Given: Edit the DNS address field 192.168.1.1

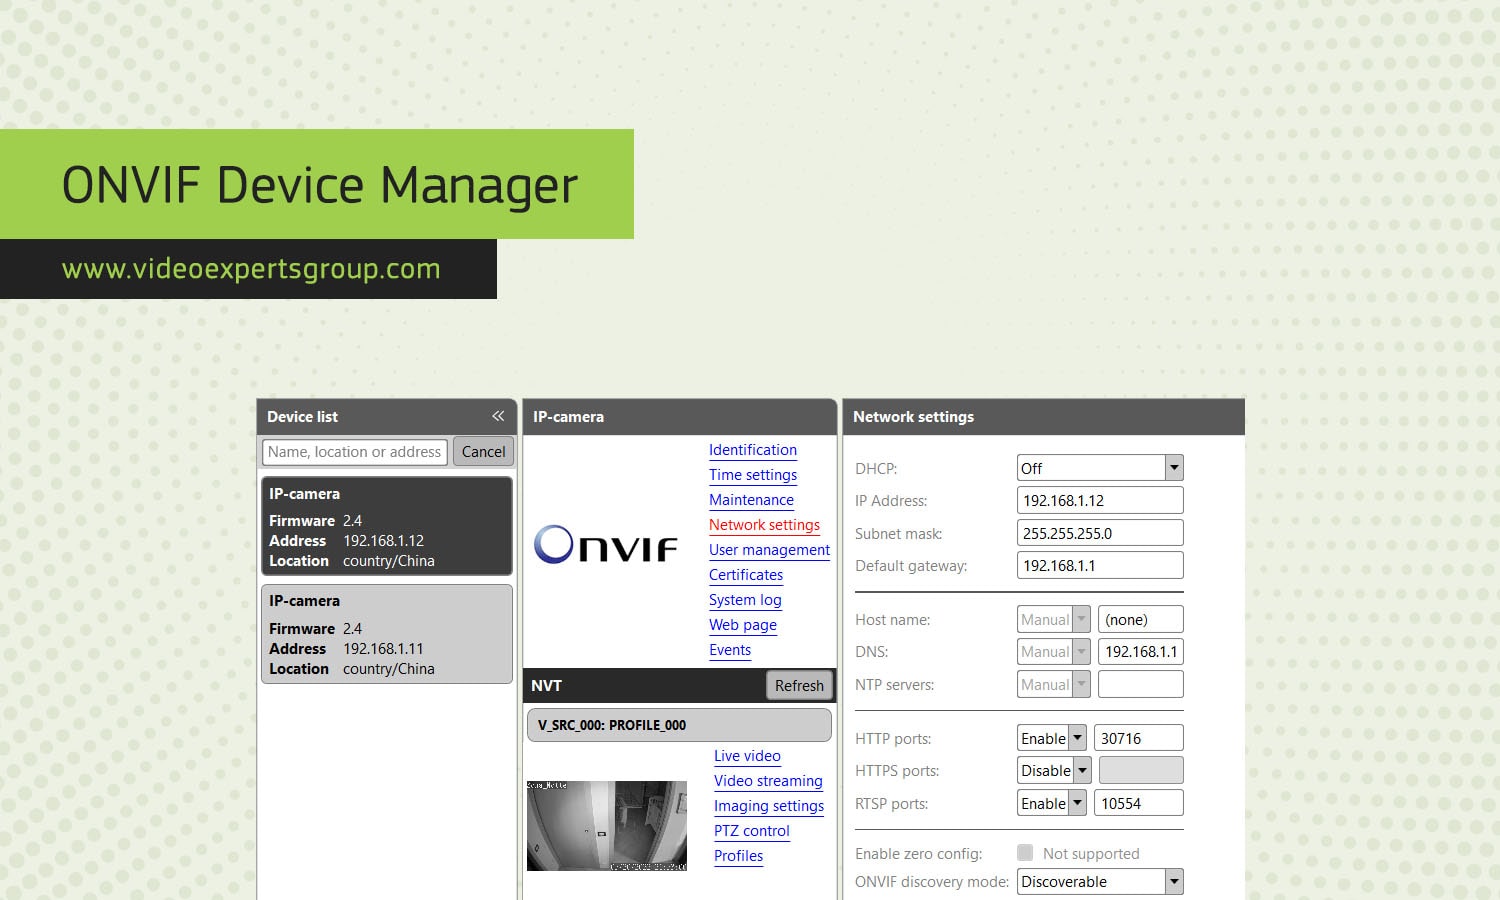Looking at the screenshot, I should [x=1141, y=652].
